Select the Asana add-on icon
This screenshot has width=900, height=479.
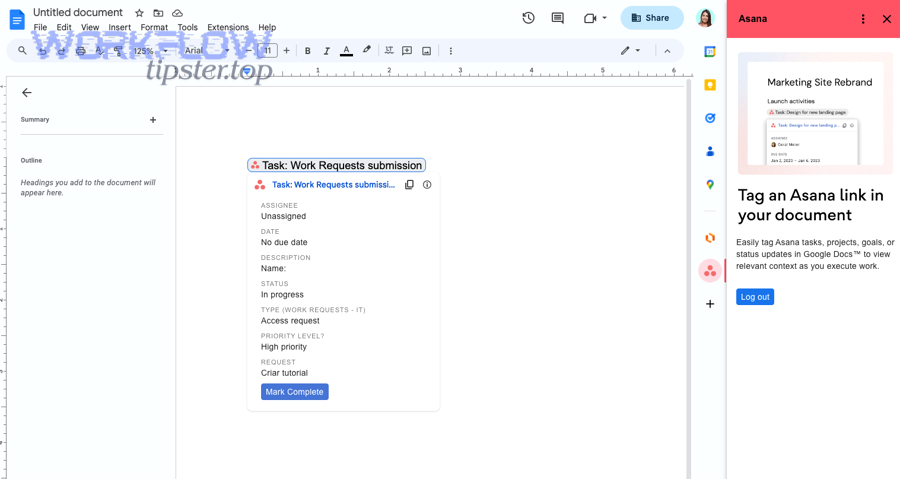coord(710,271)
